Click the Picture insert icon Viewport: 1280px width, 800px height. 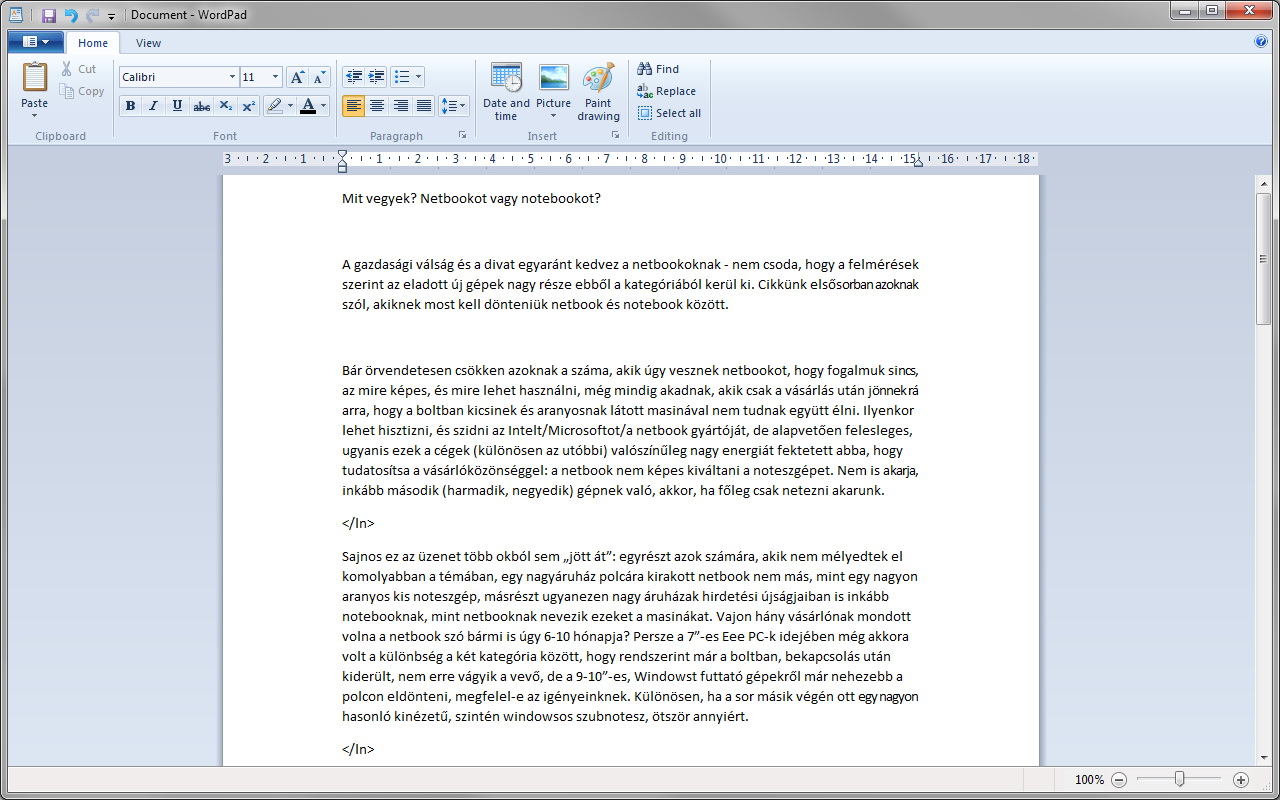click(x=553, y=78)
